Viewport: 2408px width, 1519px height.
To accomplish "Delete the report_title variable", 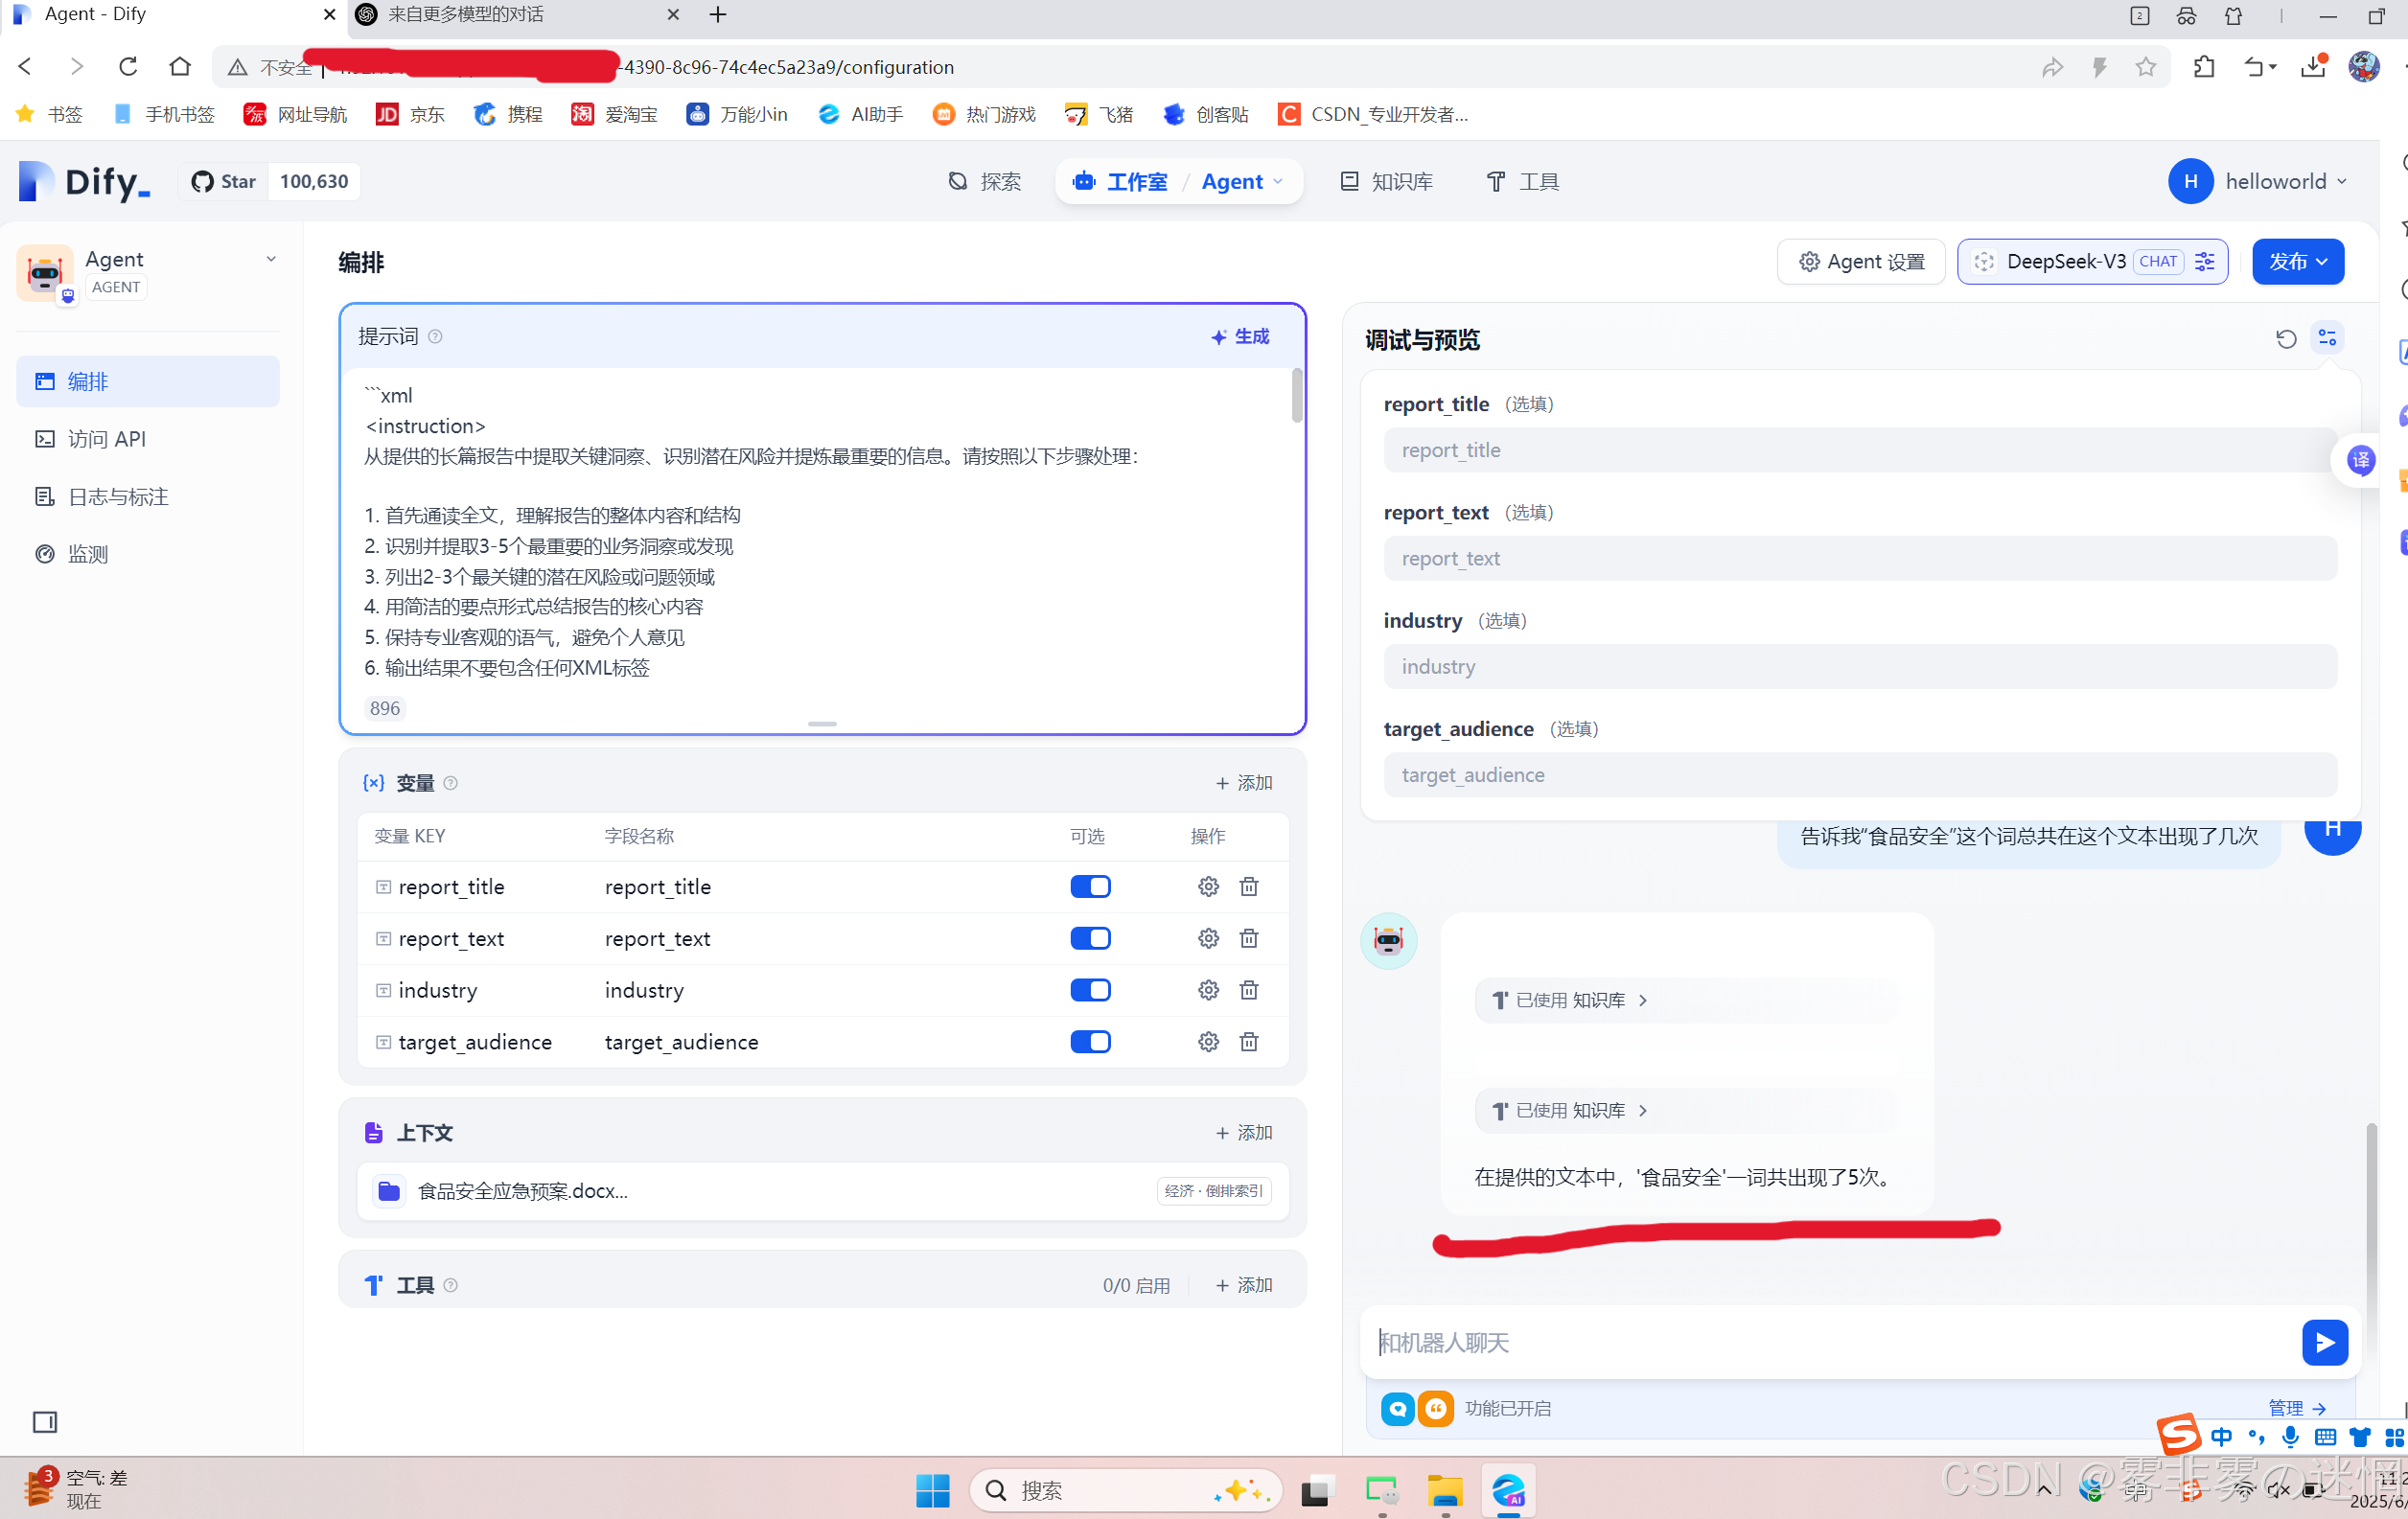I will click(x=1249, y=886).
